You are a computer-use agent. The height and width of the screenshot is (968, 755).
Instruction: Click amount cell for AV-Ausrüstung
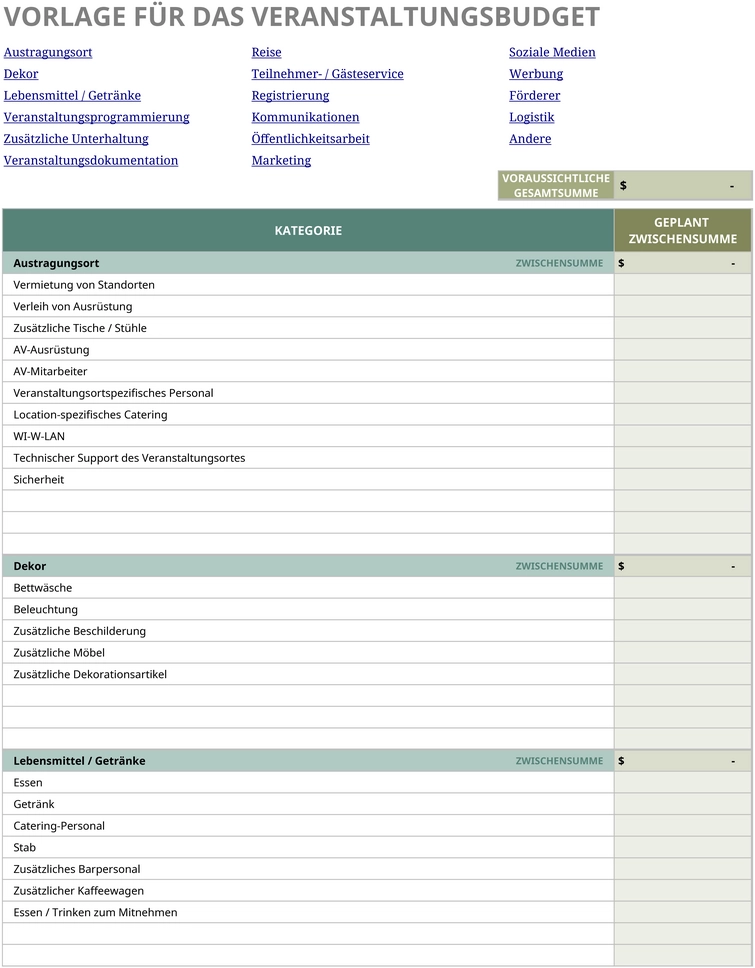683,349
